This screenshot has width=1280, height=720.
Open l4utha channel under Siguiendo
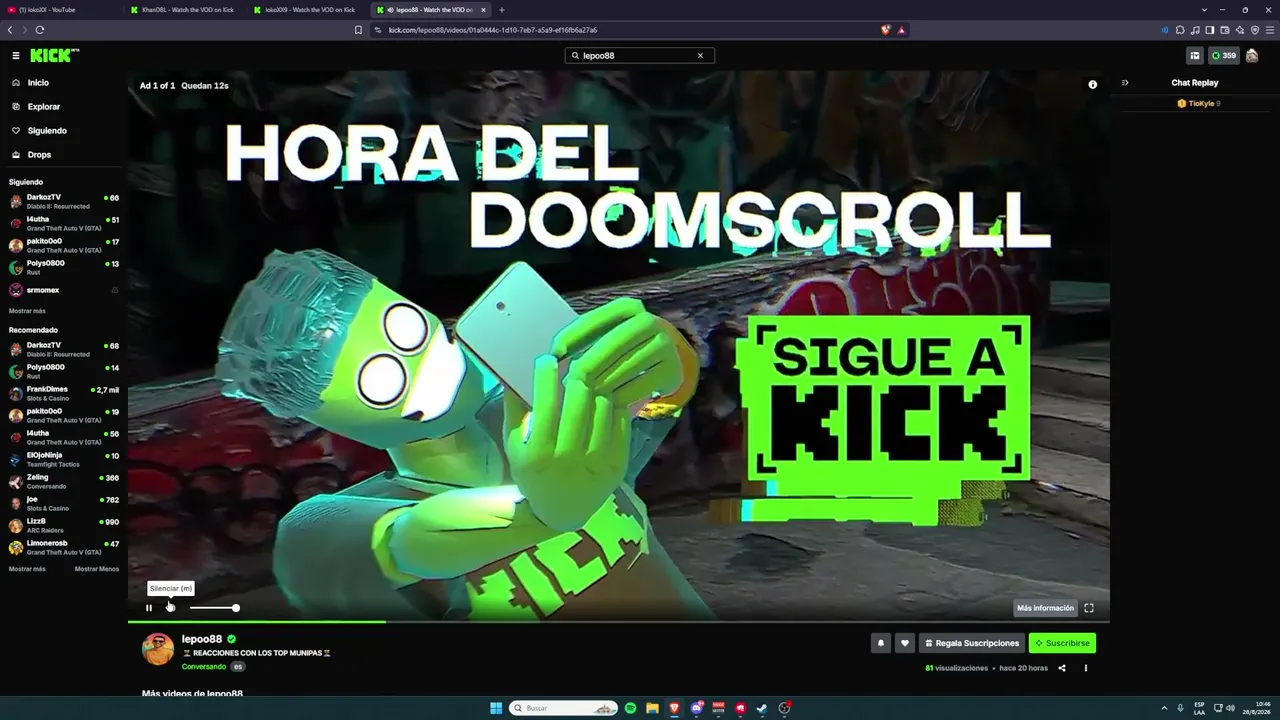click(64, 223)
